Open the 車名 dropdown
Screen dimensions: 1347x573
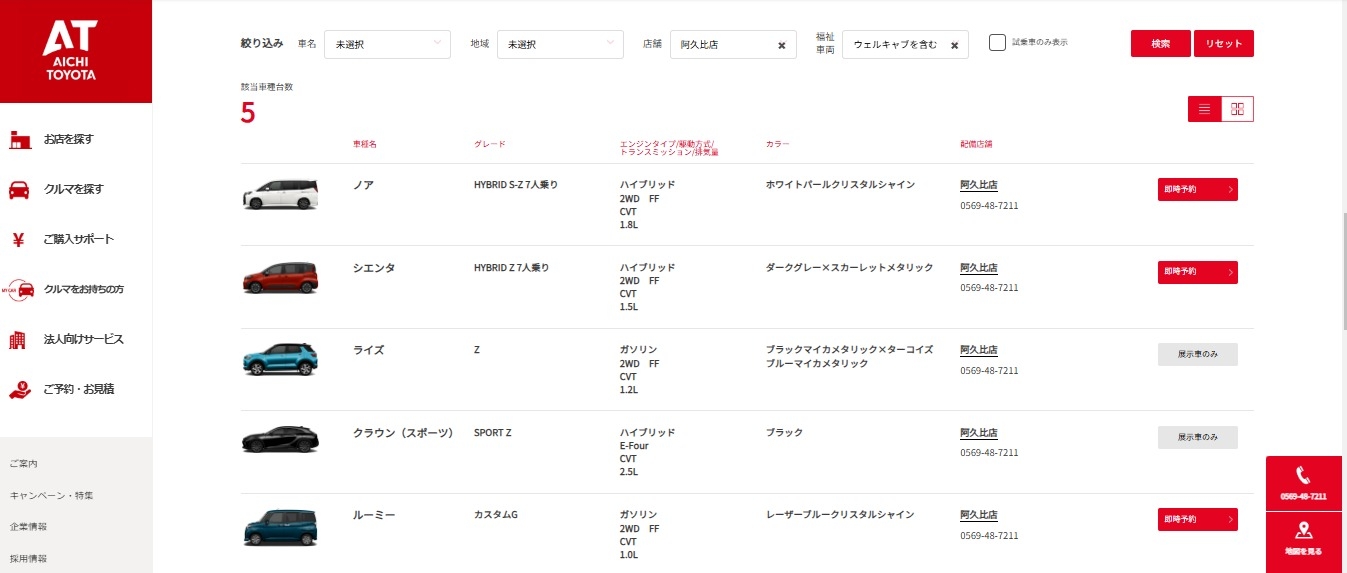point(387,44)
